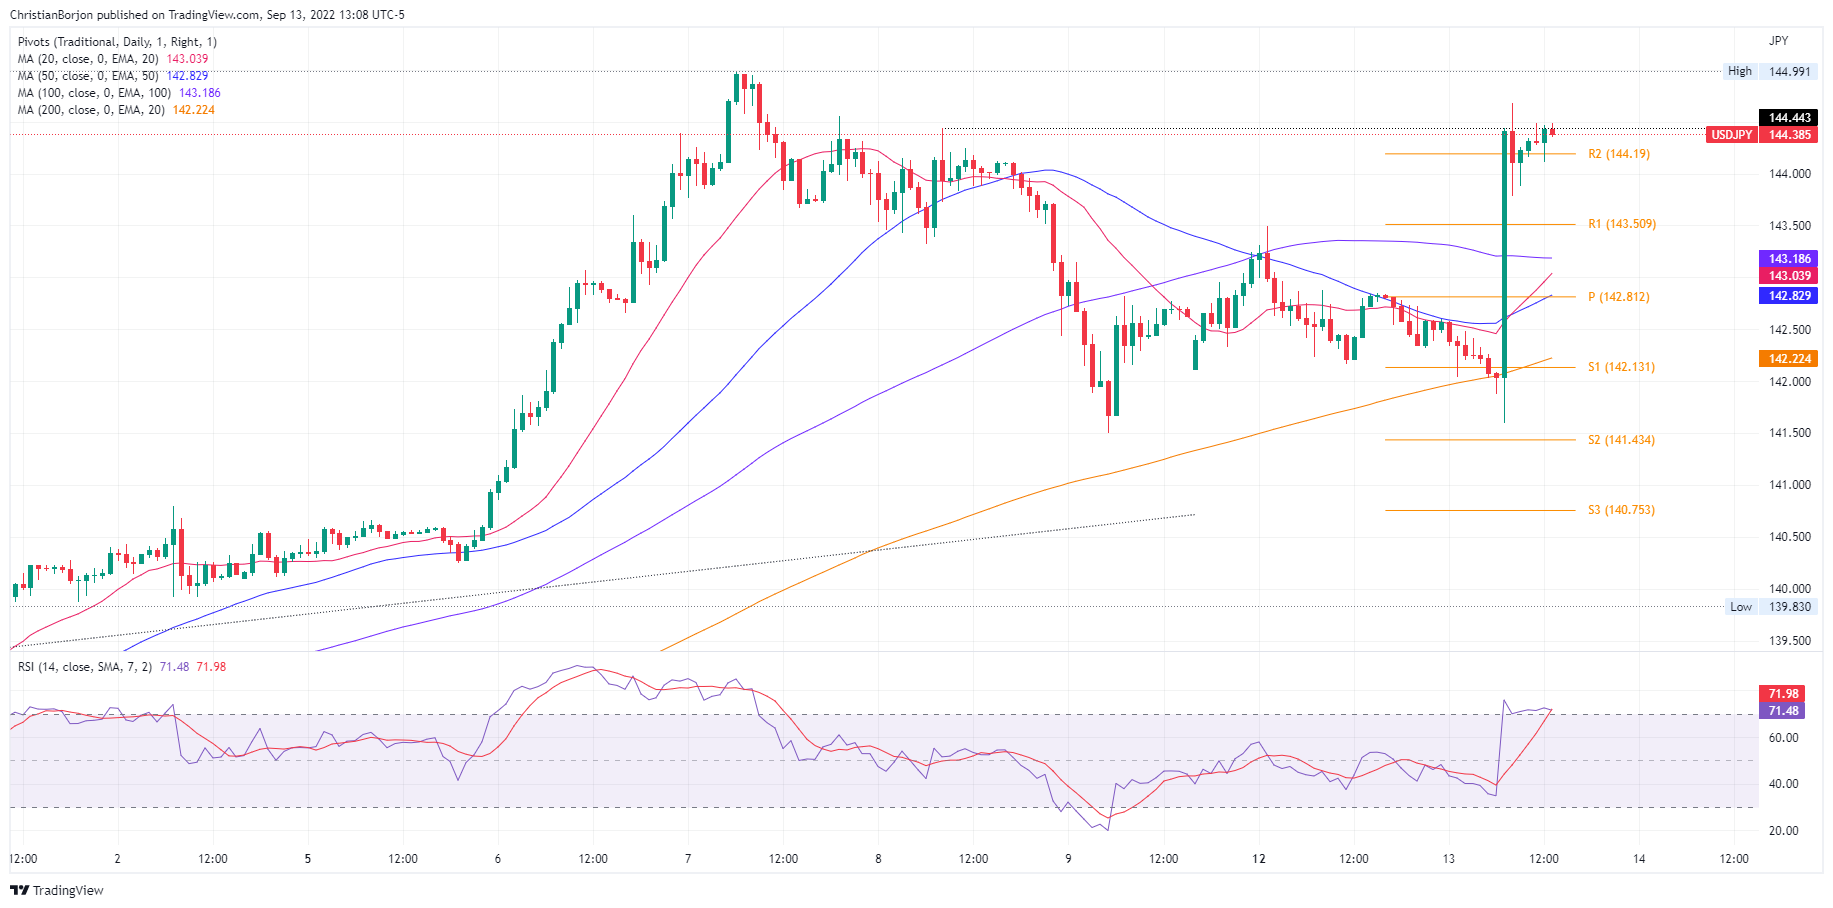This screenshot has width=1833, height=908.
Task: Click the USDJPY price tag
Action: 1731,135
